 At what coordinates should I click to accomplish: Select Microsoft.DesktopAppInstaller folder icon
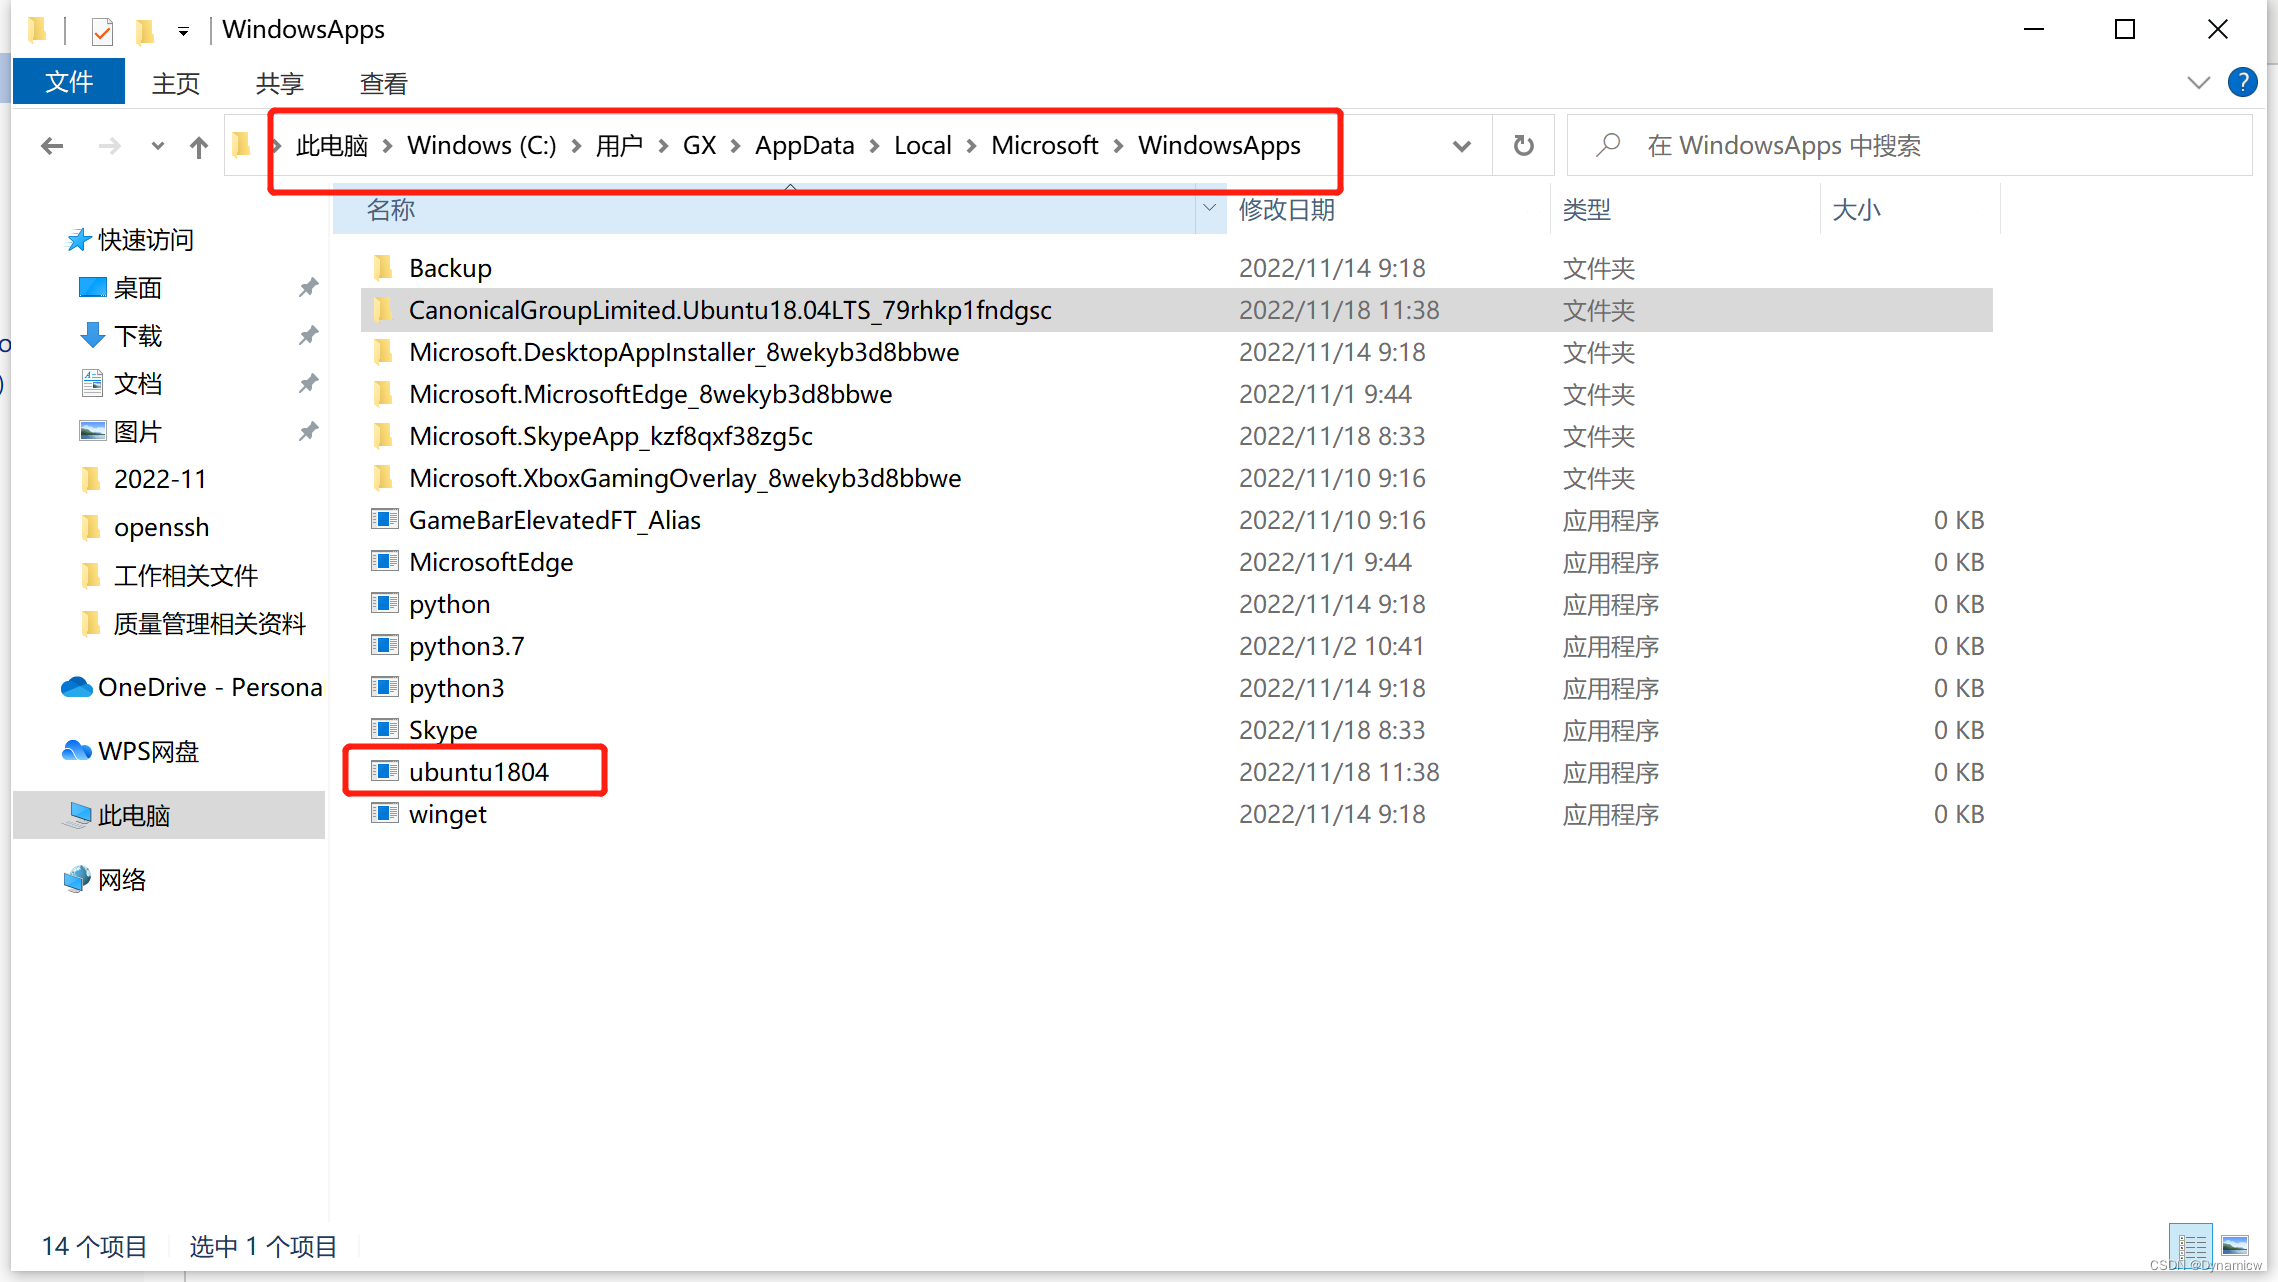point(383,352)
